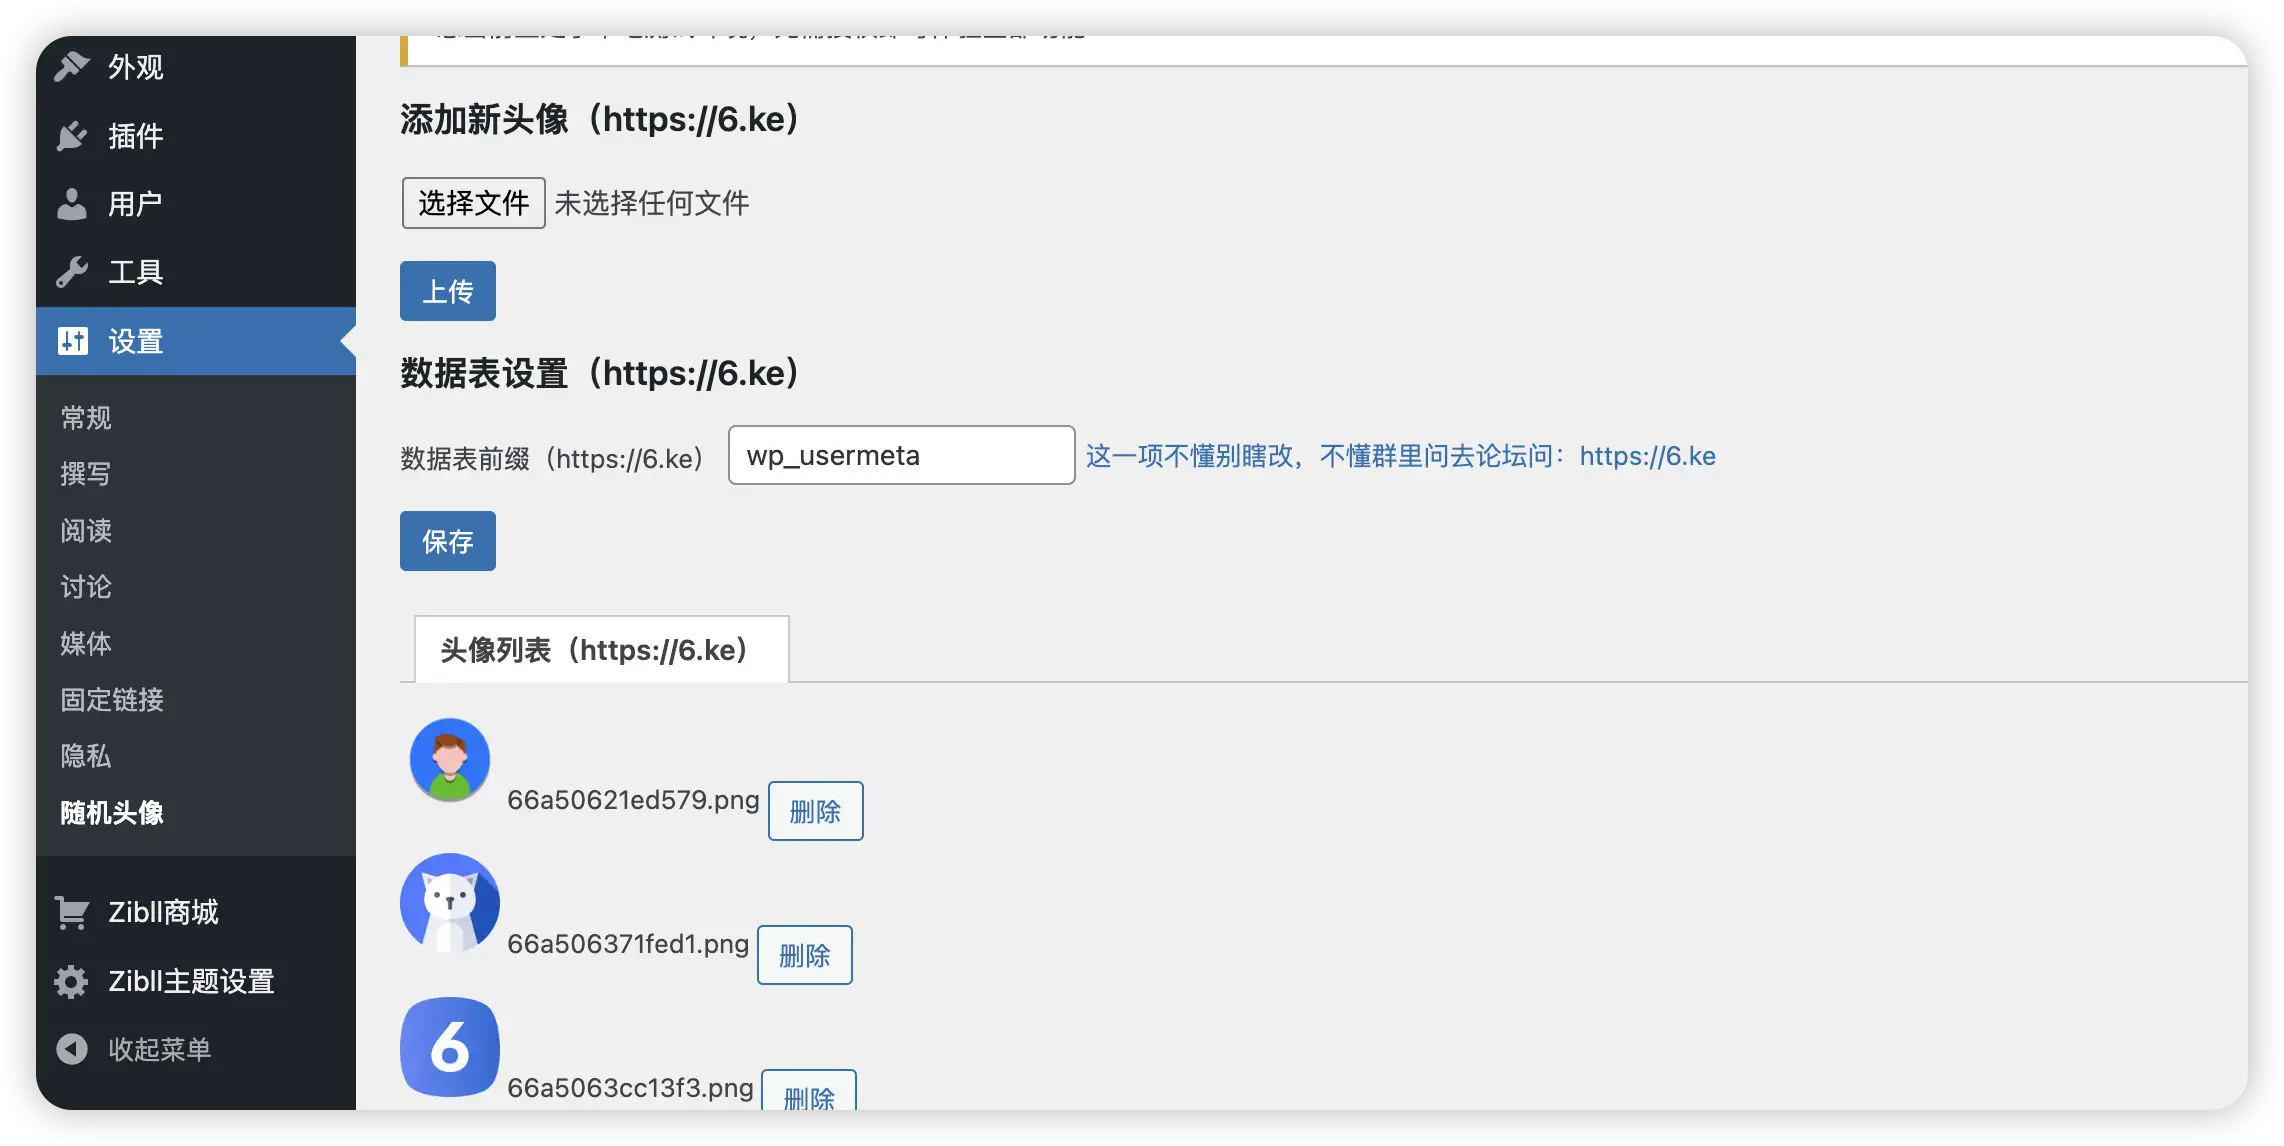Collapse the admin menu via 收起菜单 arrow
Viewport: 2284px width, 1146px height.
point(71,1049)
